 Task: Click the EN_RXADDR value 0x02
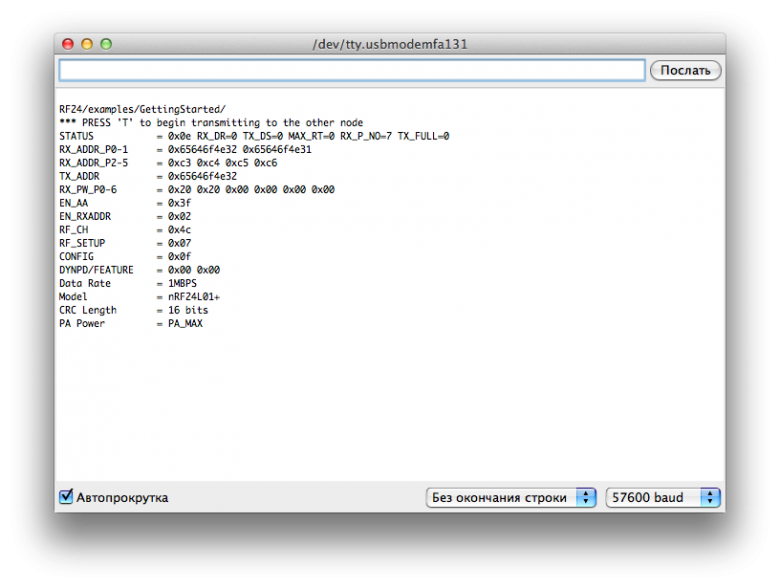coord(179,216)
